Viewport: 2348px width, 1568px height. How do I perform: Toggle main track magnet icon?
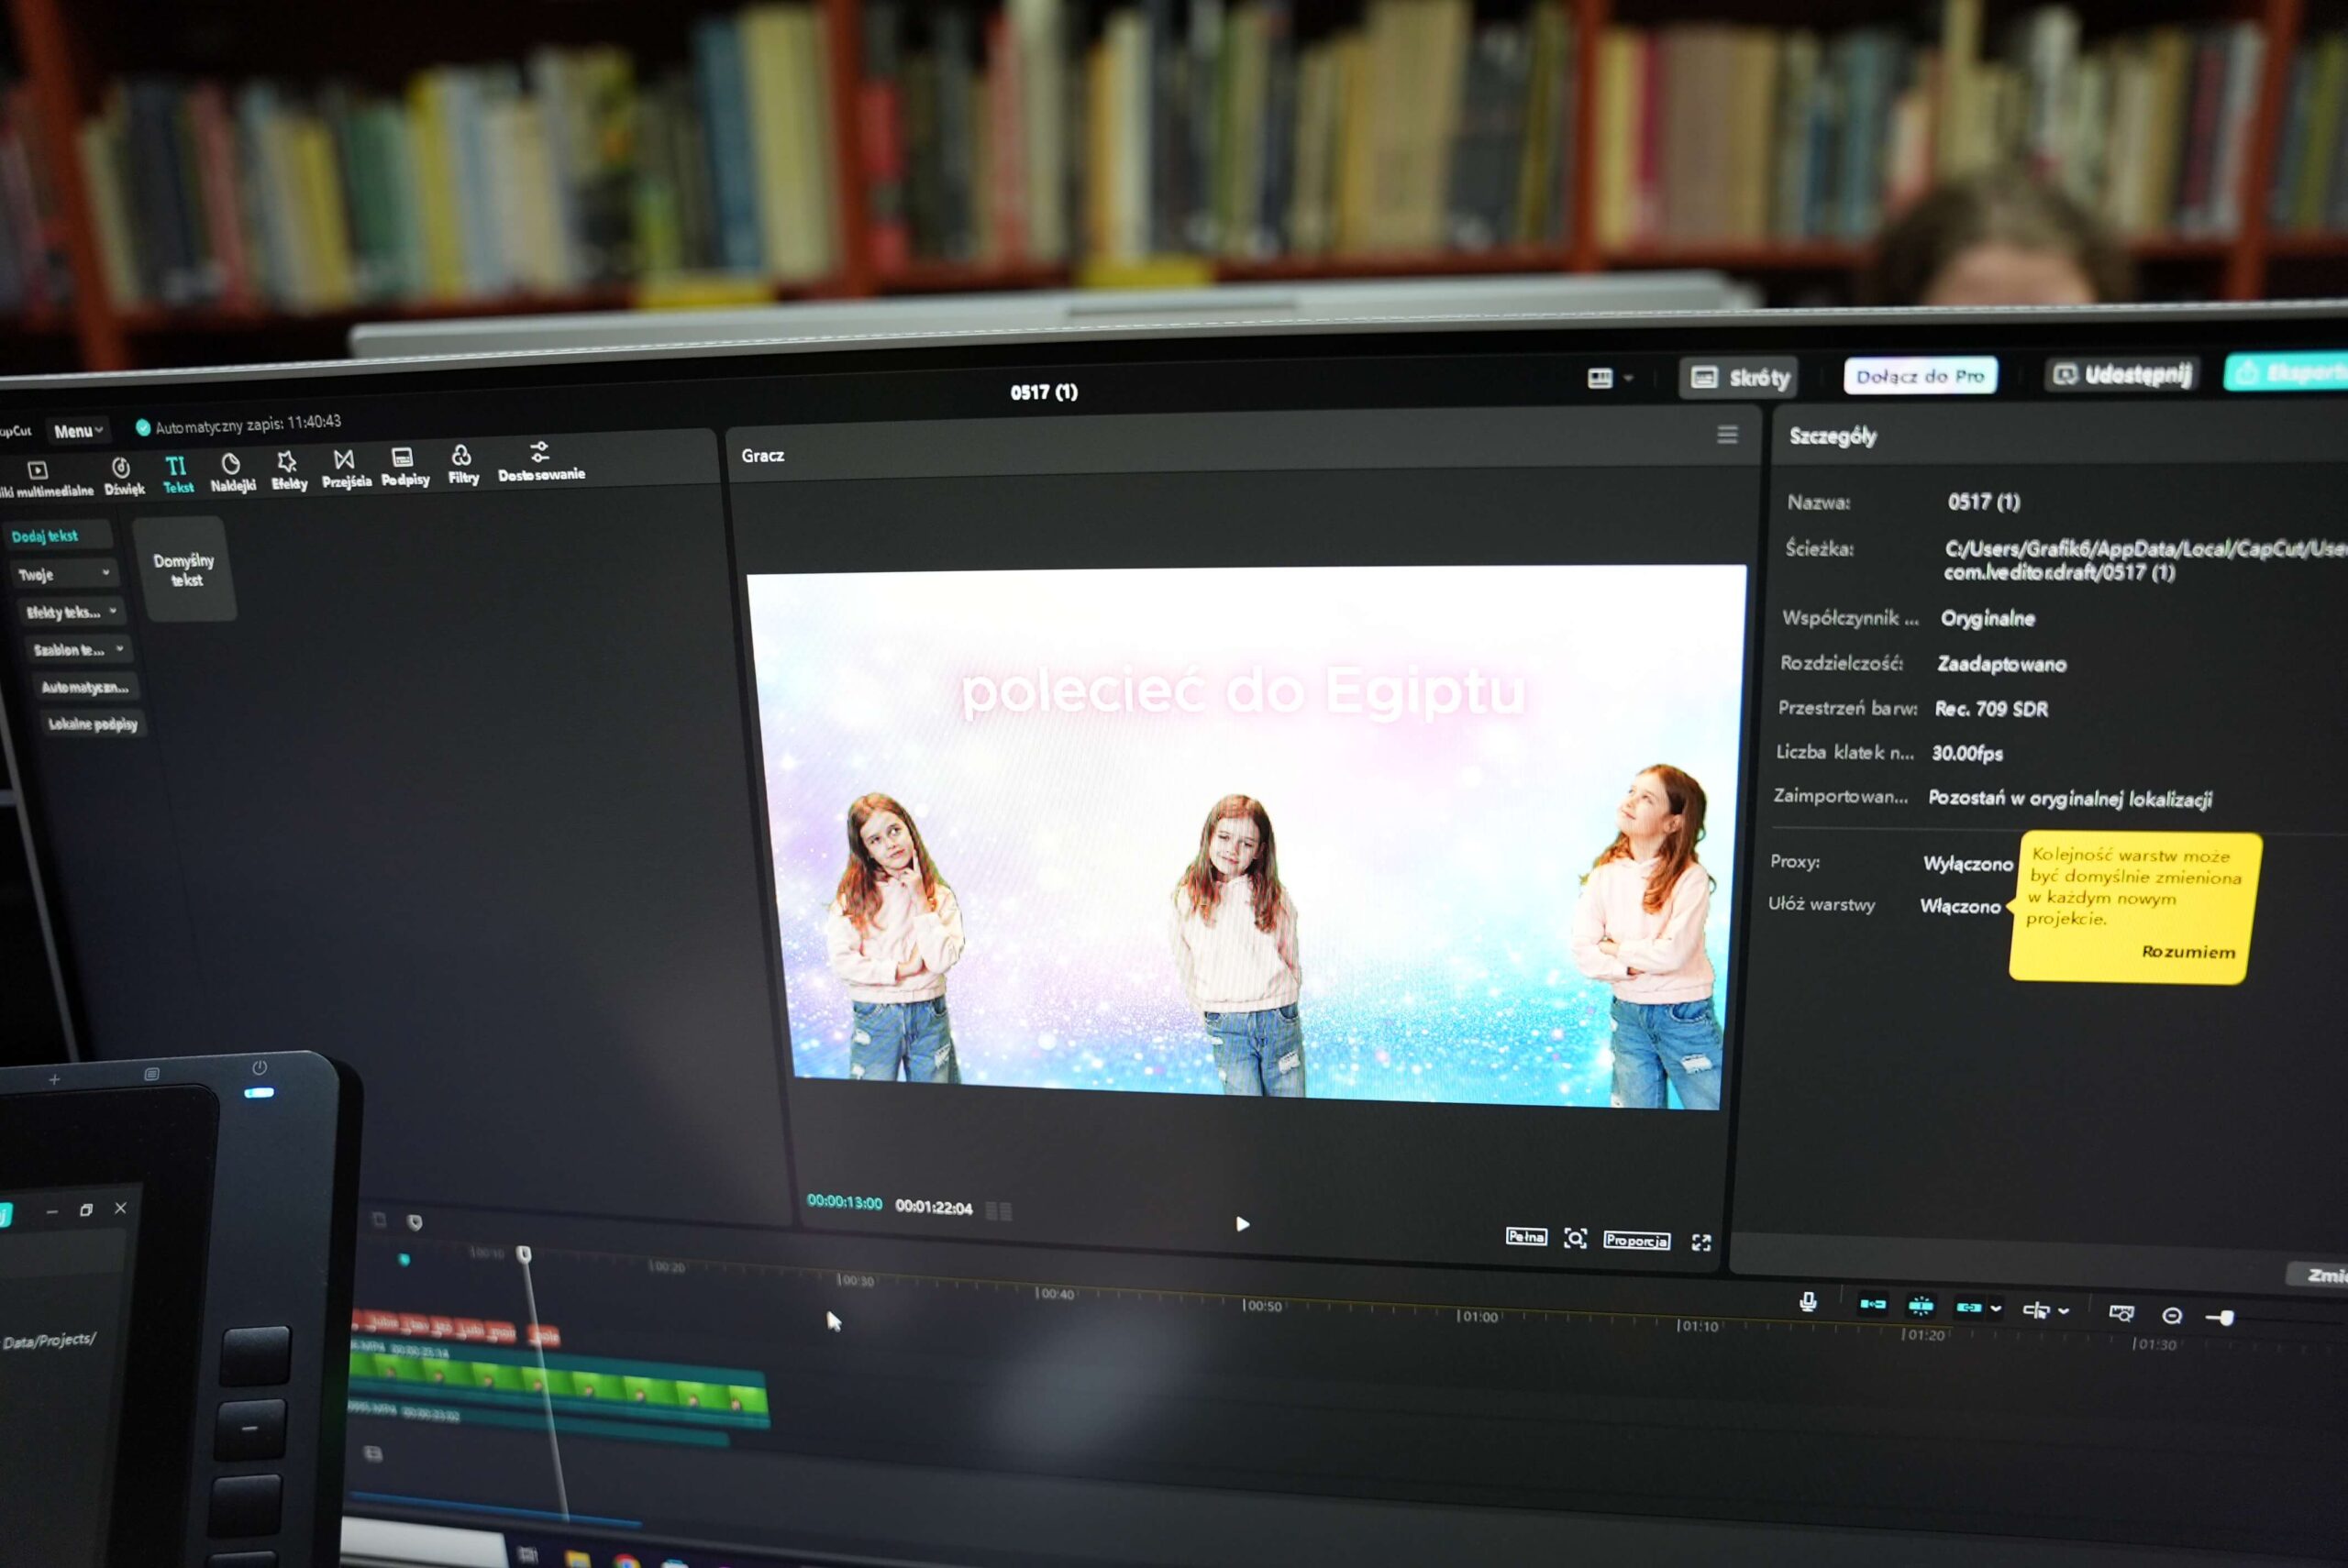point(1872,1304)
